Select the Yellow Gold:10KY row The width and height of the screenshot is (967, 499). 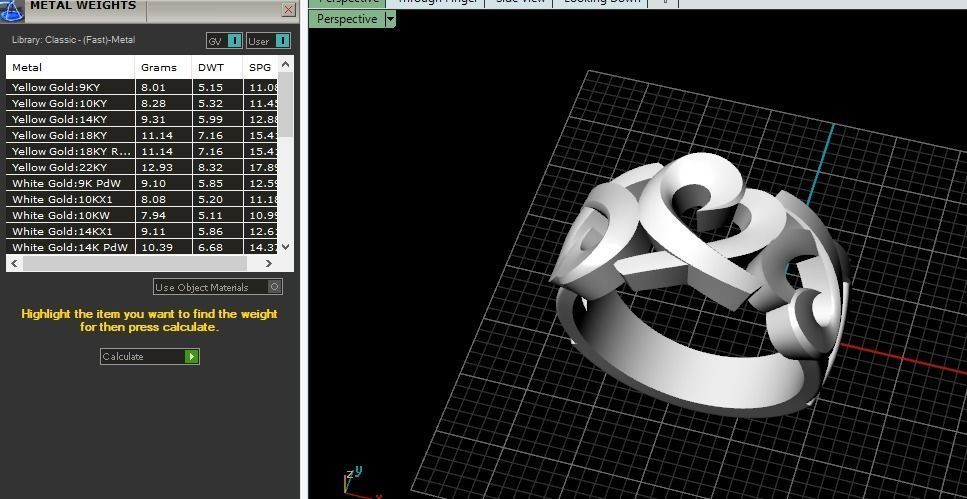[x=142, y=103]
